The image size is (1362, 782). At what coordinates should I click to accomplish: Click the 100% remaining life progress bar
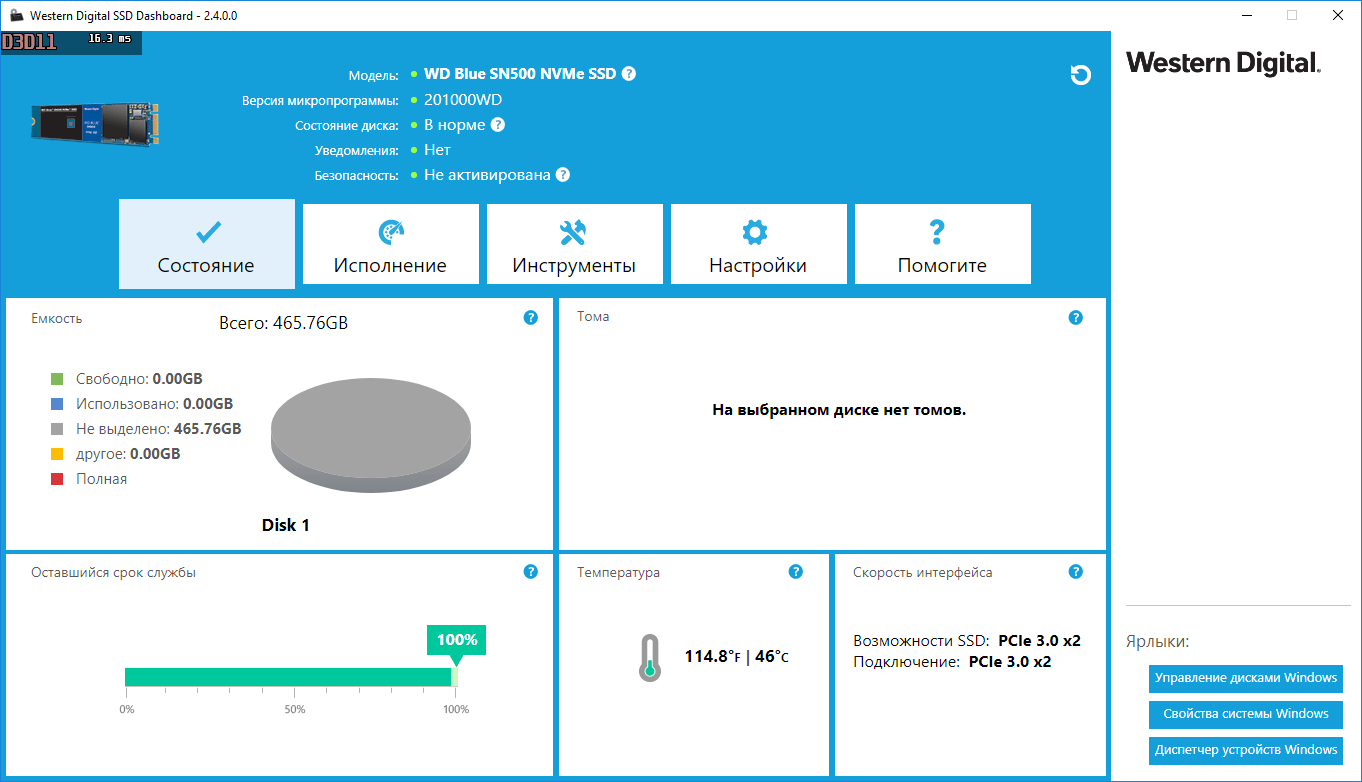coord(290,677)
